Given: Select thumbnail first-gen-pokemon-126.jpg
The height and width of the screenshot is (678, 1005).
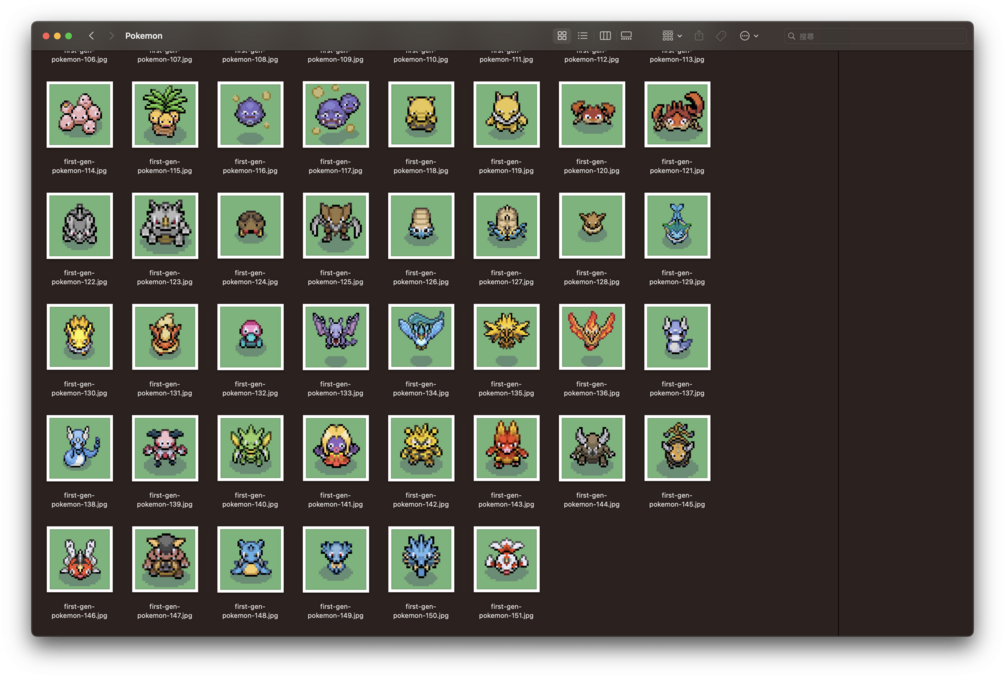Looking at the screenshot, I should pos(421,226).
